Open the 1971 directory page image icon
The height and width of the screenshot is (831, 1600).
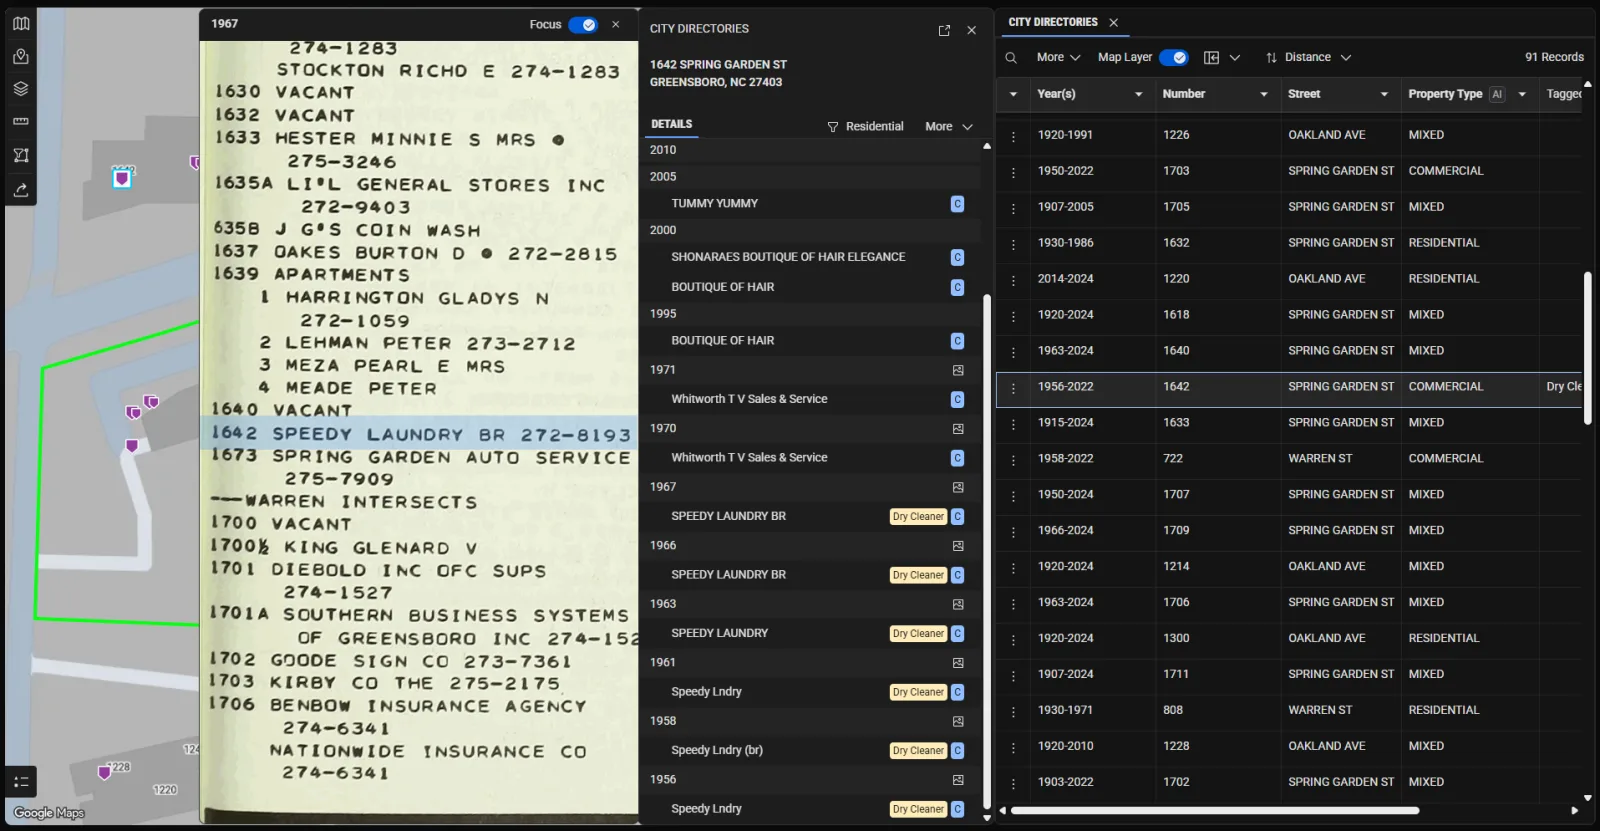point(958,370)
